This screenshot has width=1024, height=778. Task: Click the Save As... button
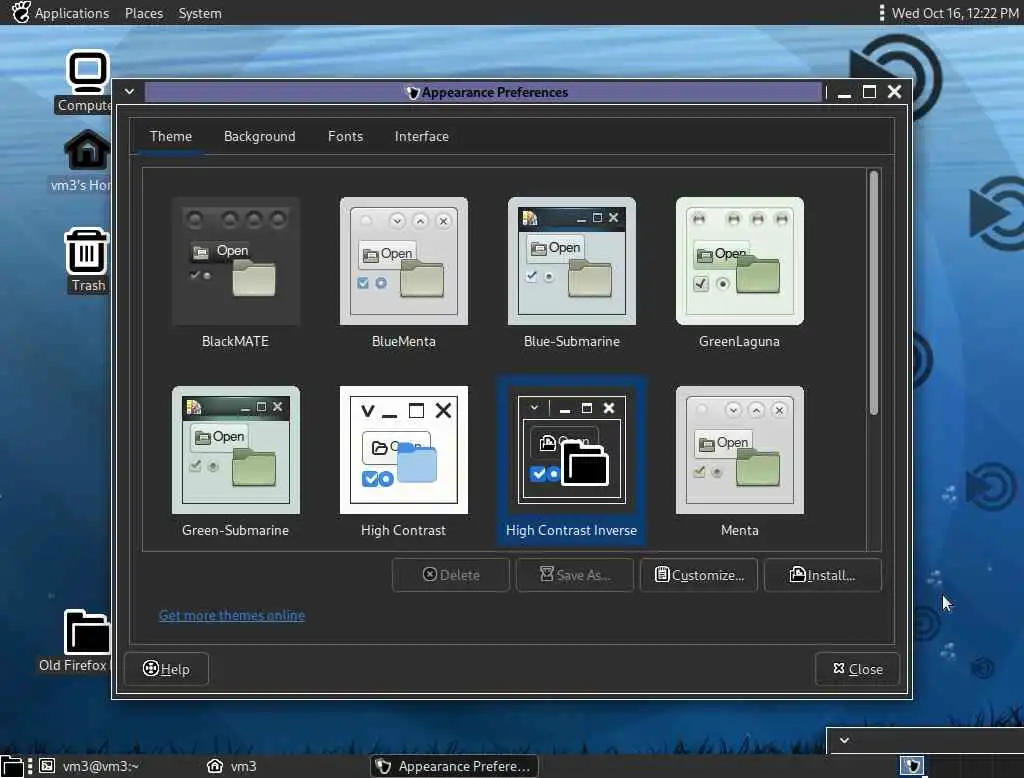(x=575, y=575)
